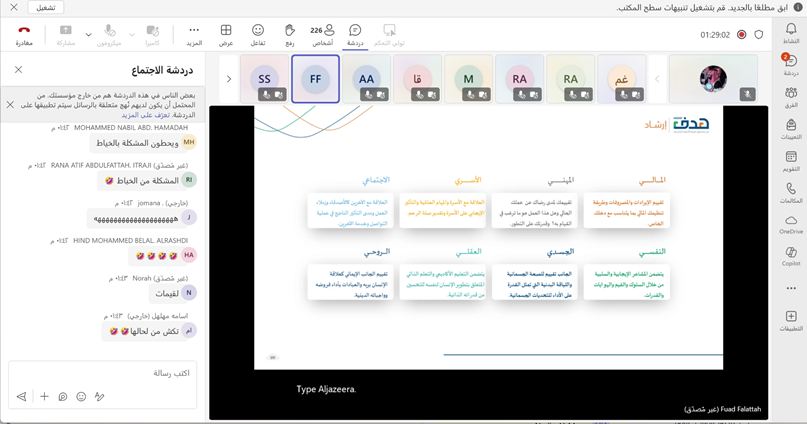807x424 pixels.
Task: Open Calendar in the Teams sidebar
Action: (x=791, y=161)
